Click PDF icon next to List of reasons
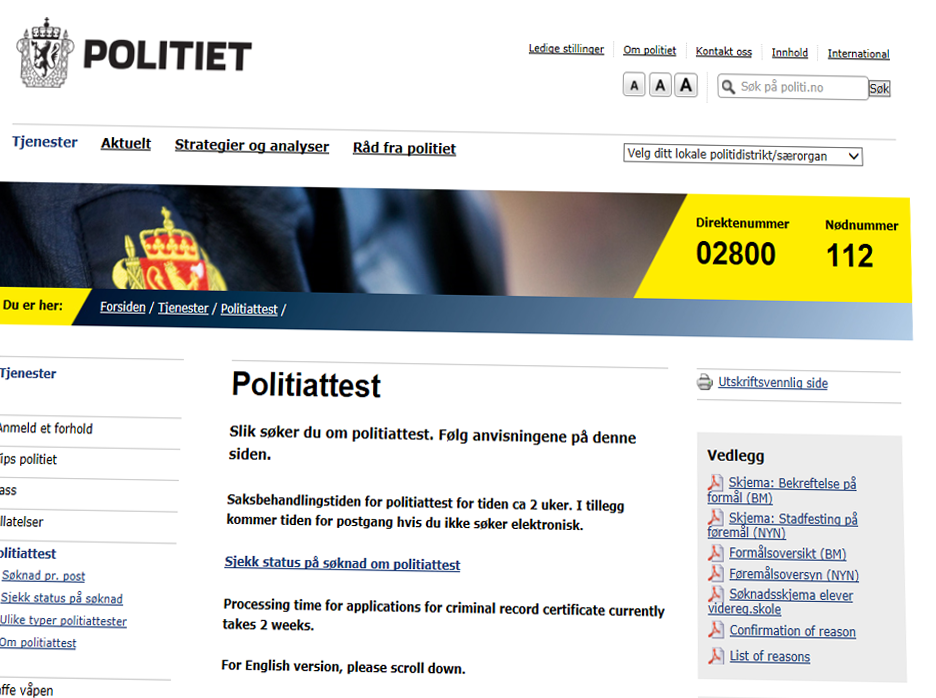The width and height of the screenshot is (936, 698). (715, 656)
